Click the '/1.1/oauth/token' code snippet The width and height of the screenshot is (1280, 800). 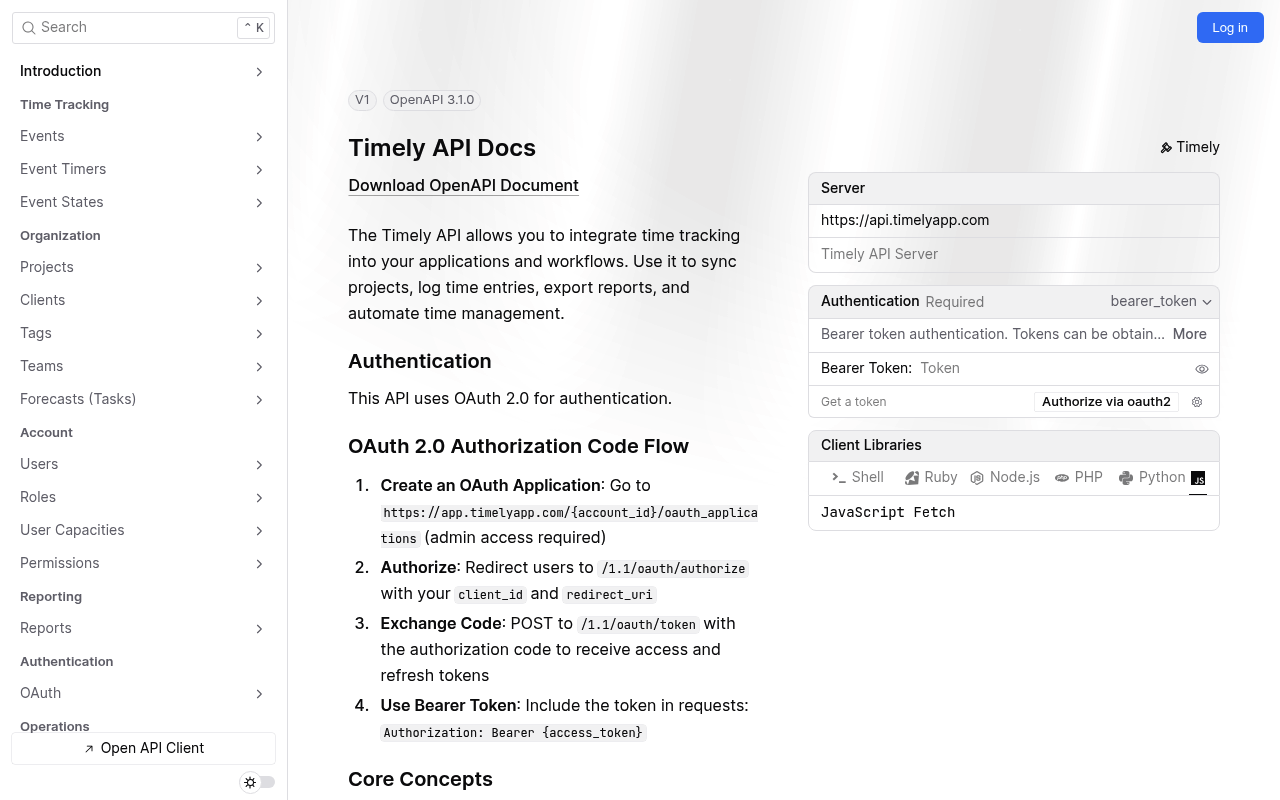pos(638,624)
